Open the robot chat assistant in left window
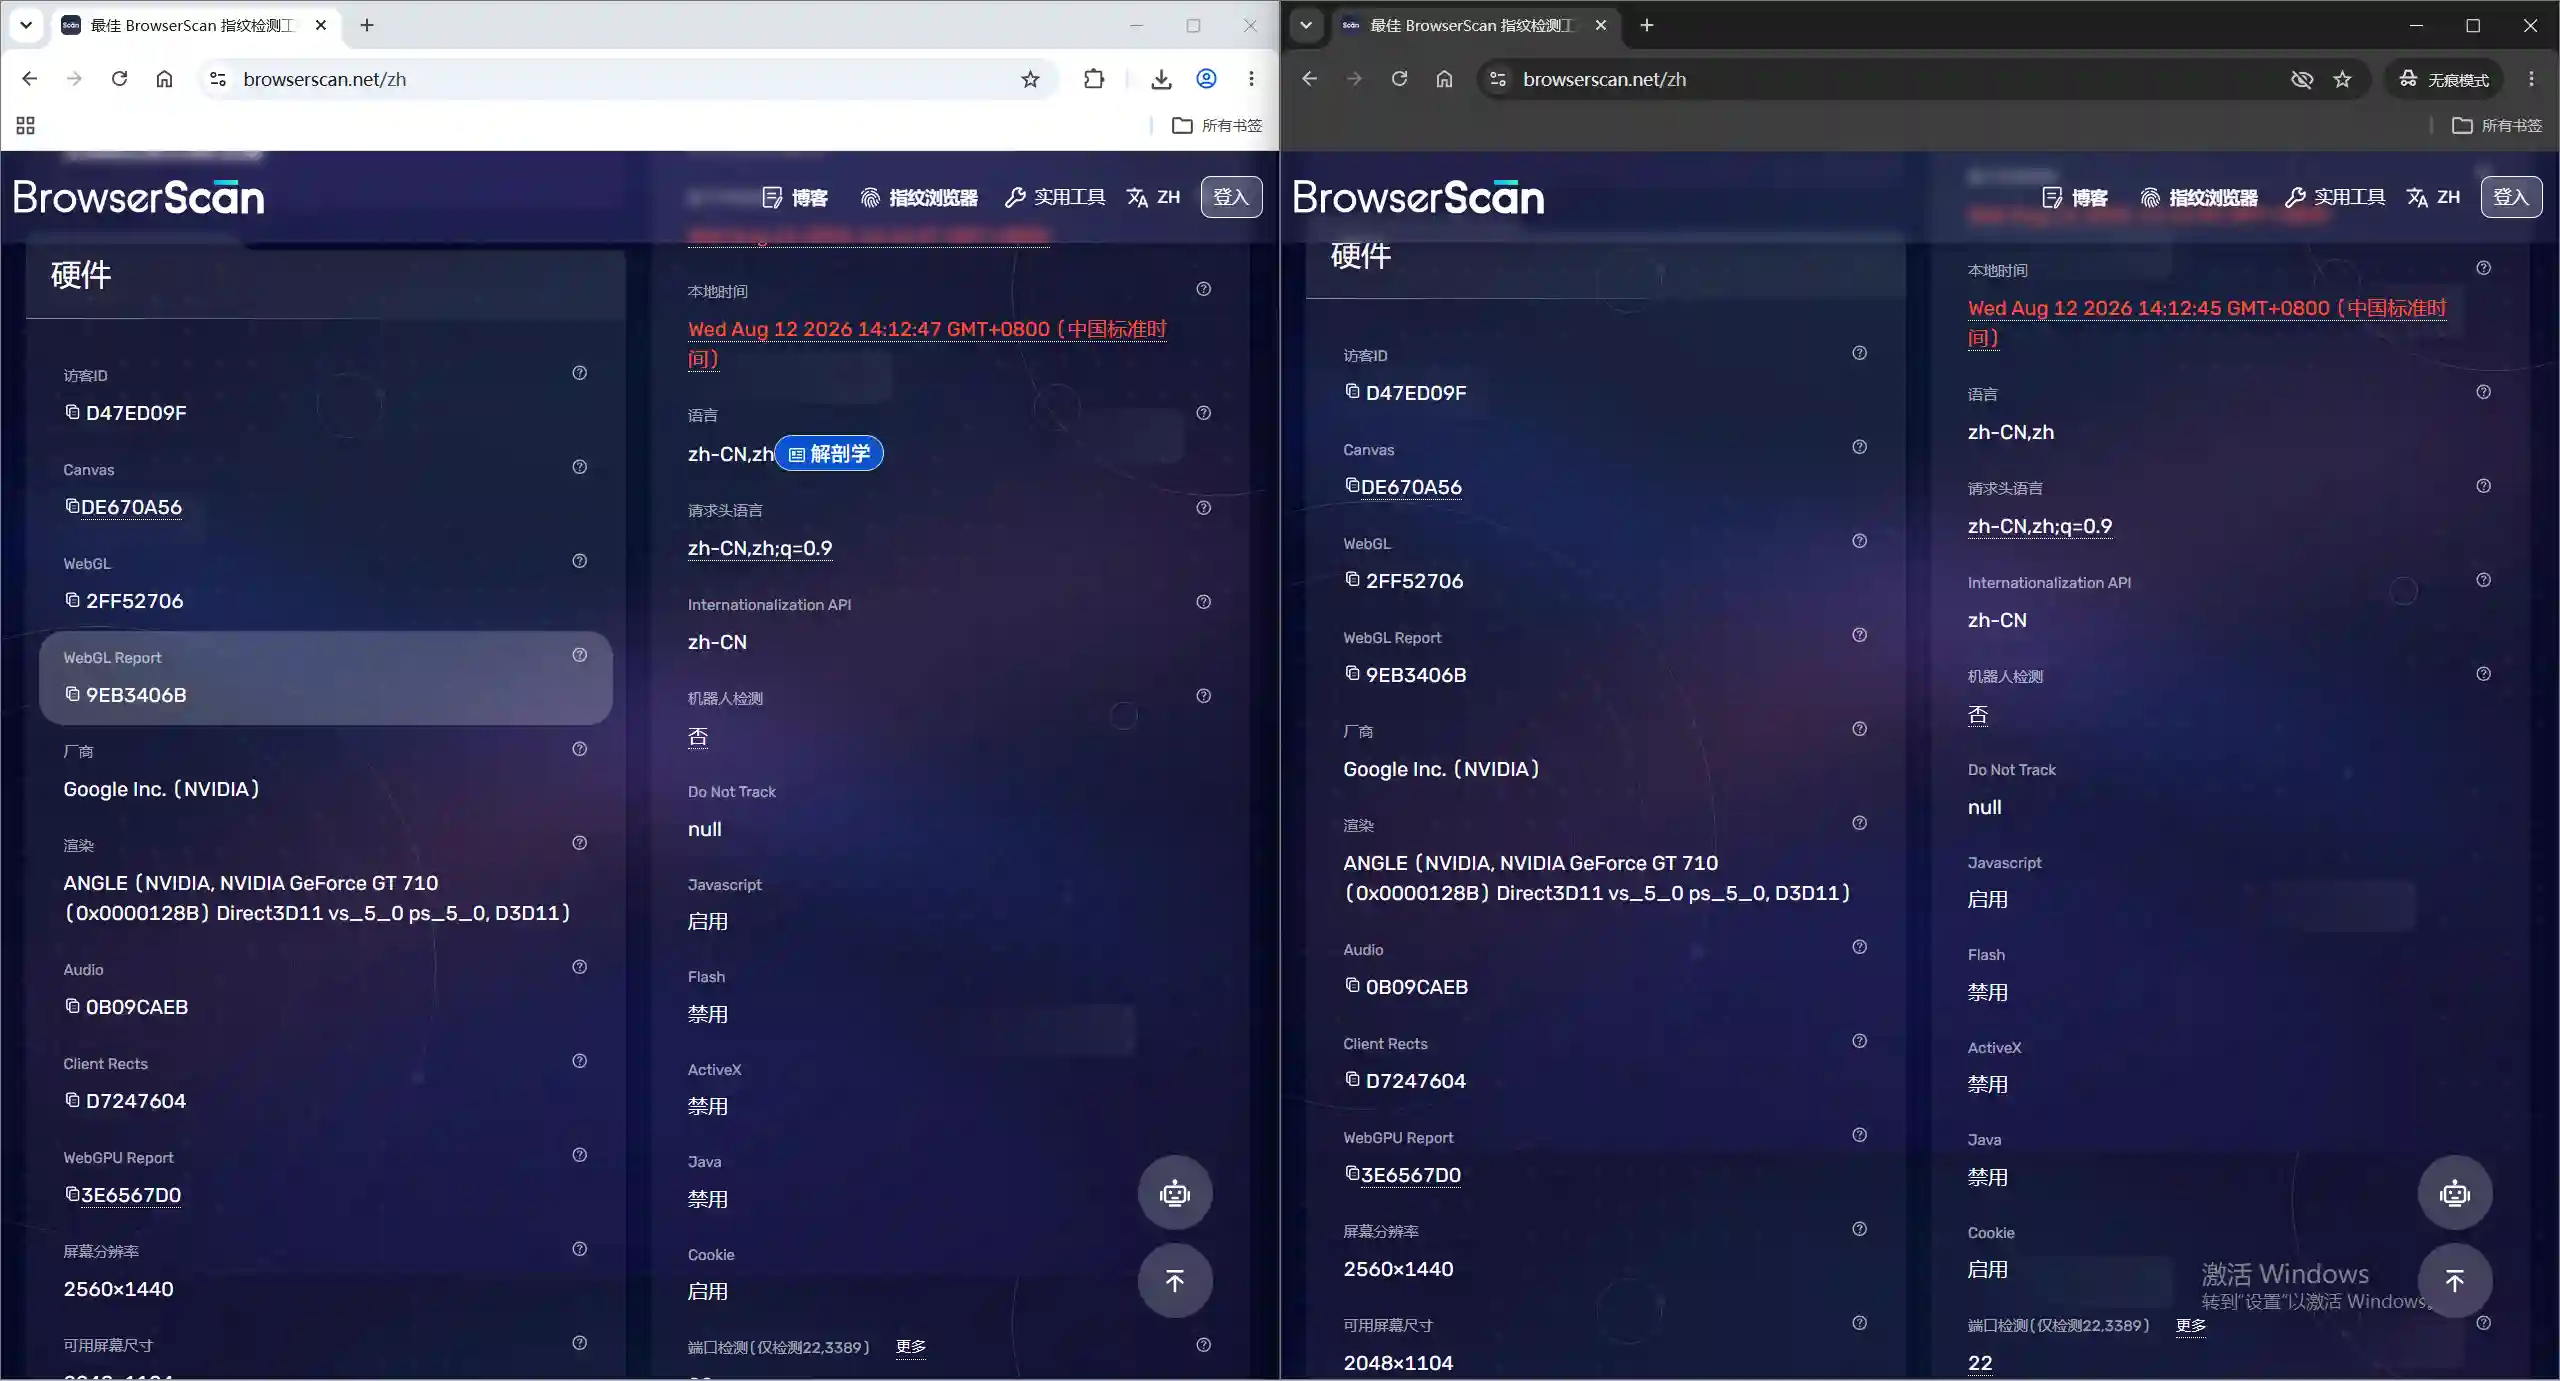The width and height of the screenshot is (2560, 1381). pyautogui.click(x=1175, y=1193)
